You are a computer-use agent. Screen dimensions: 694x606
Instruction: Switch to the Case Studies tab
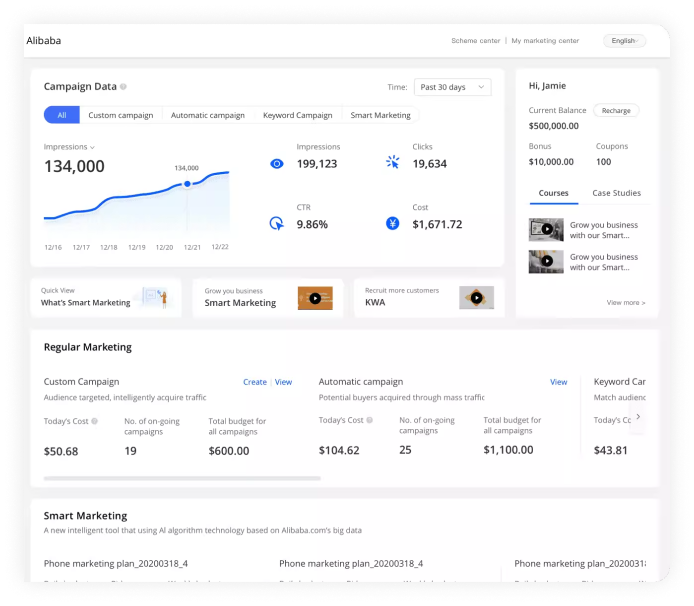(x=616, y=193)
